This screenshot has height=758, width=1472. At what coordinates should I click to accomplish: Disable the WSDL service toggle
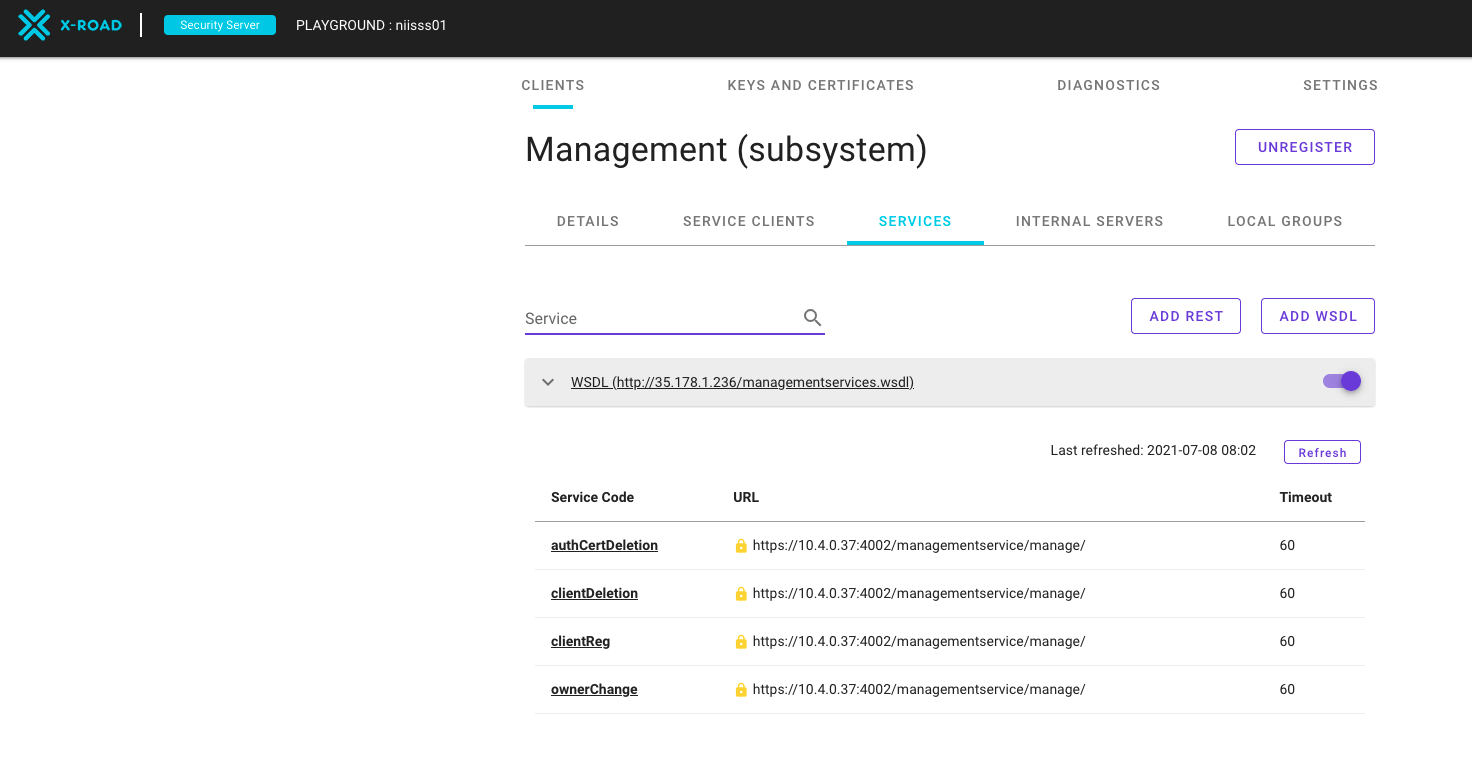click(1340, 381)
